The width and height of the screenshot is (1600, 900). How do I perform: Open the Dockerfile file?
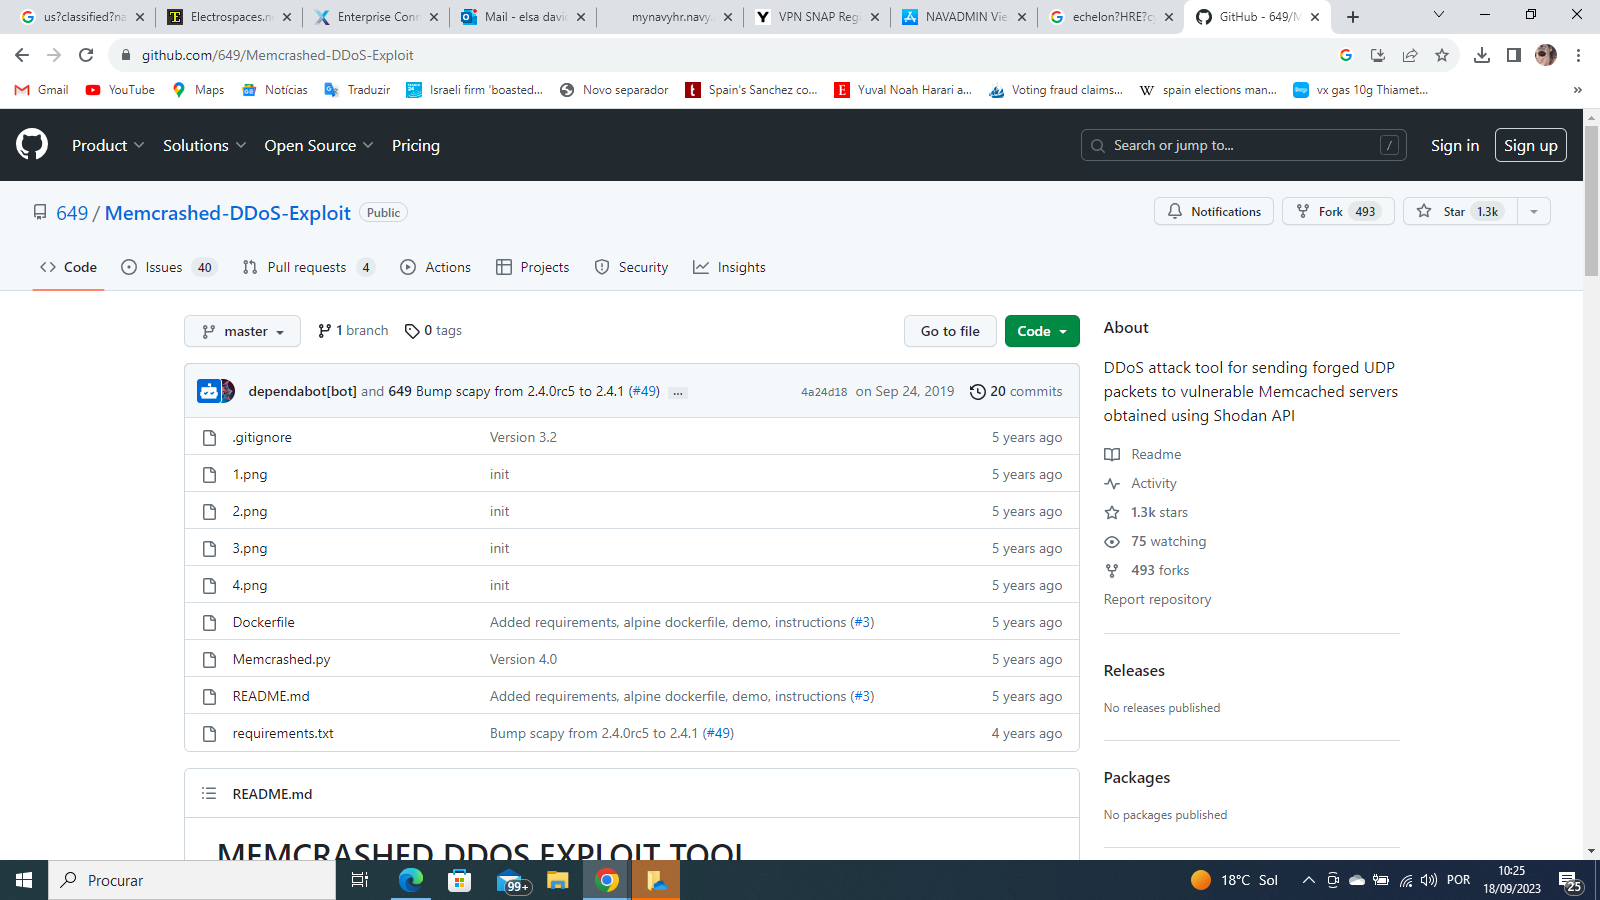tap(263, 622)
